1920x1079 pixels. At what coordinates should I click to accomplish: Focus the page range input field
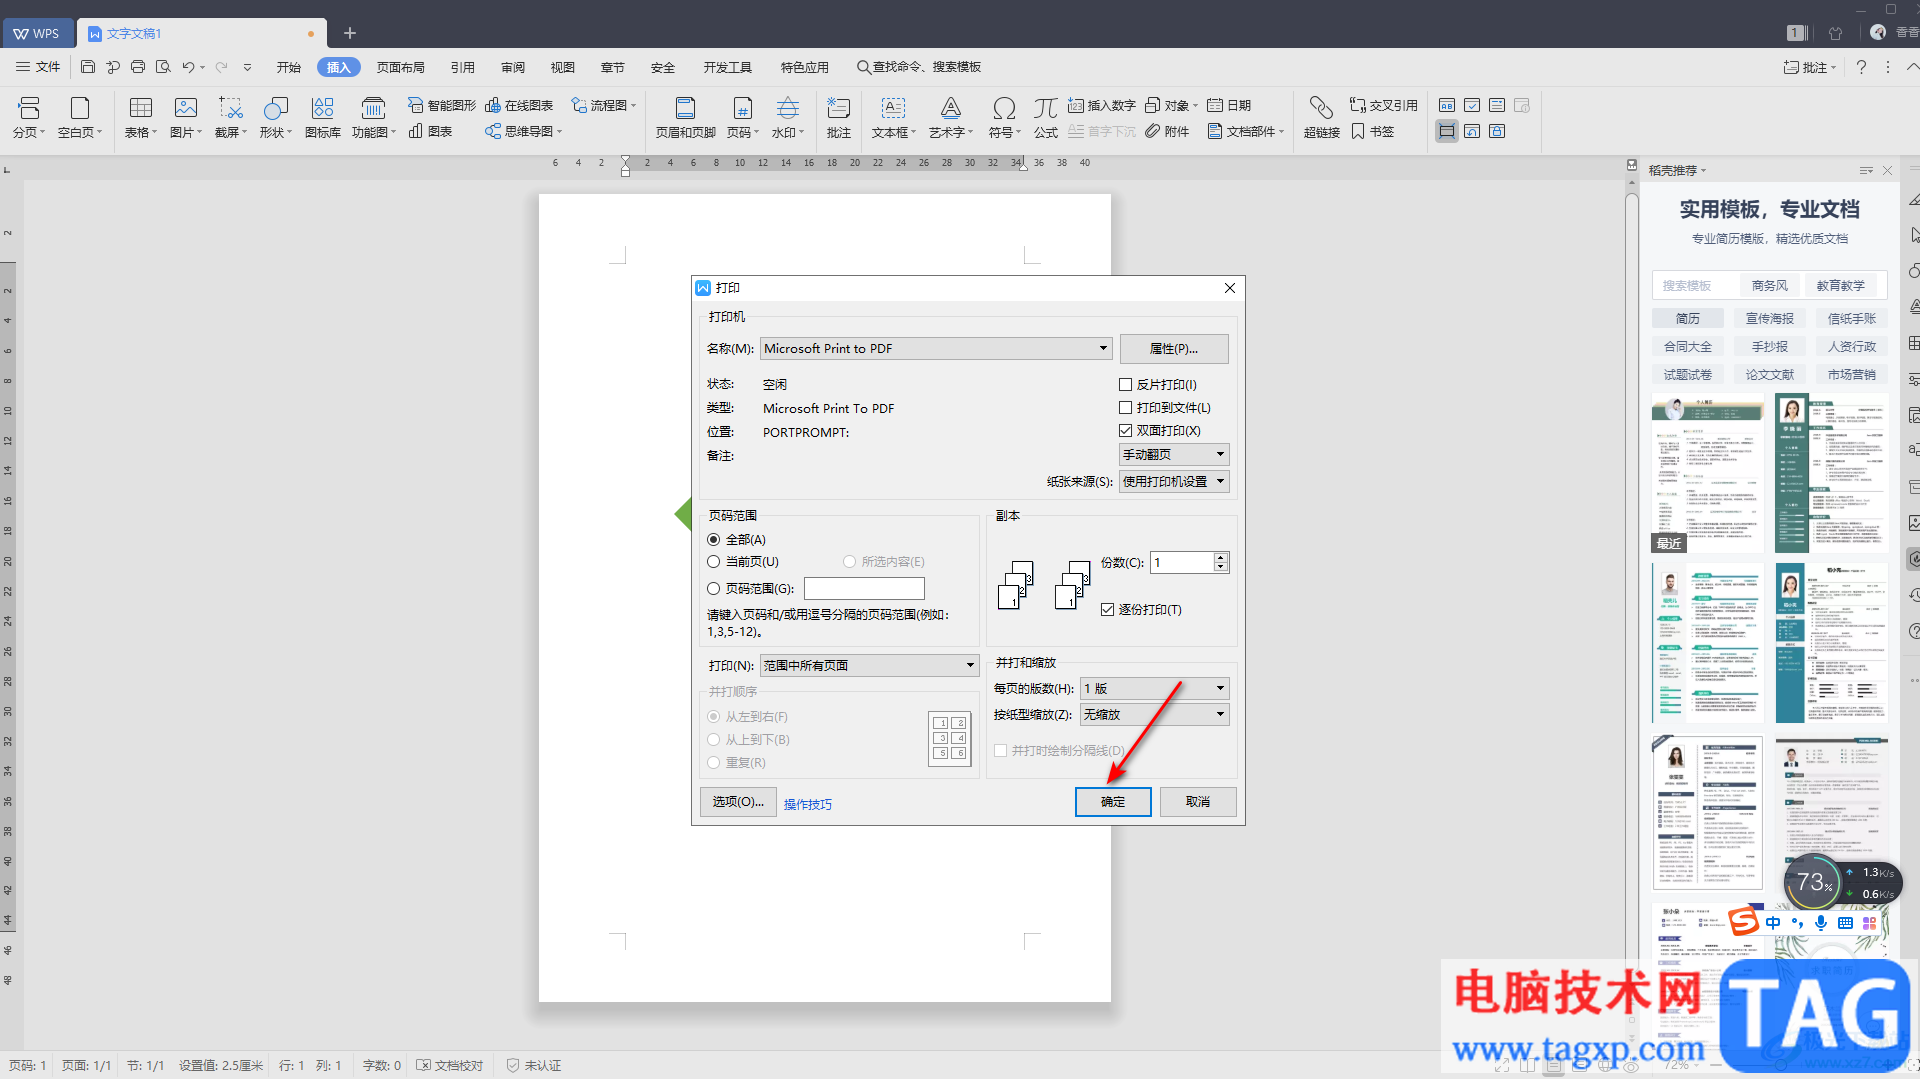point(864,589)
